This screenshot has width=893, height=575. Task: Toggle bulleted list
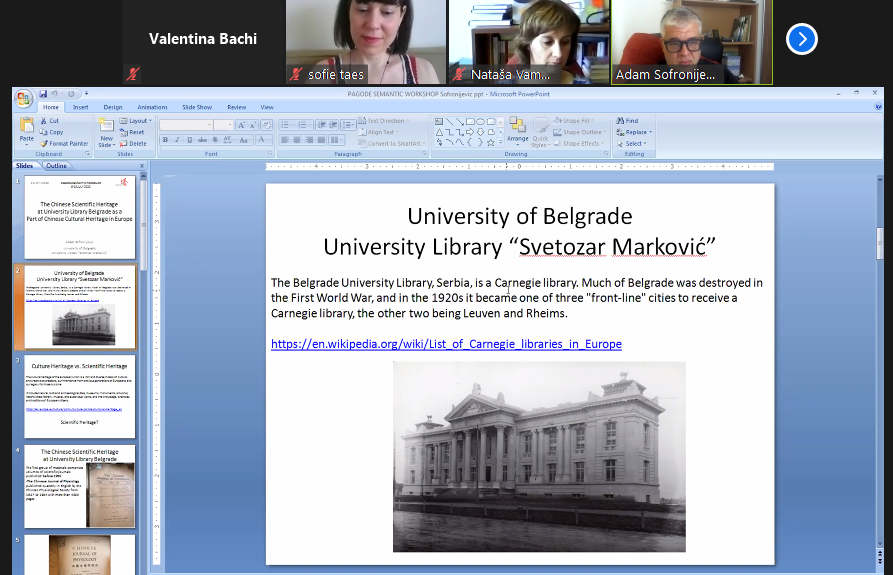click(x=286, y=125)
